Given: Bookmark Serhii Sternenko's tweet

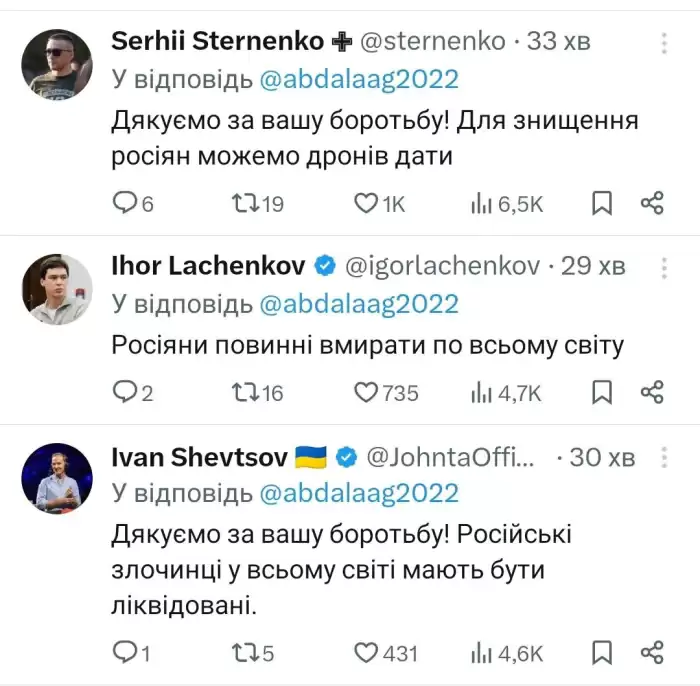Looking at the screenshot, I should click(x=602, y=204).
